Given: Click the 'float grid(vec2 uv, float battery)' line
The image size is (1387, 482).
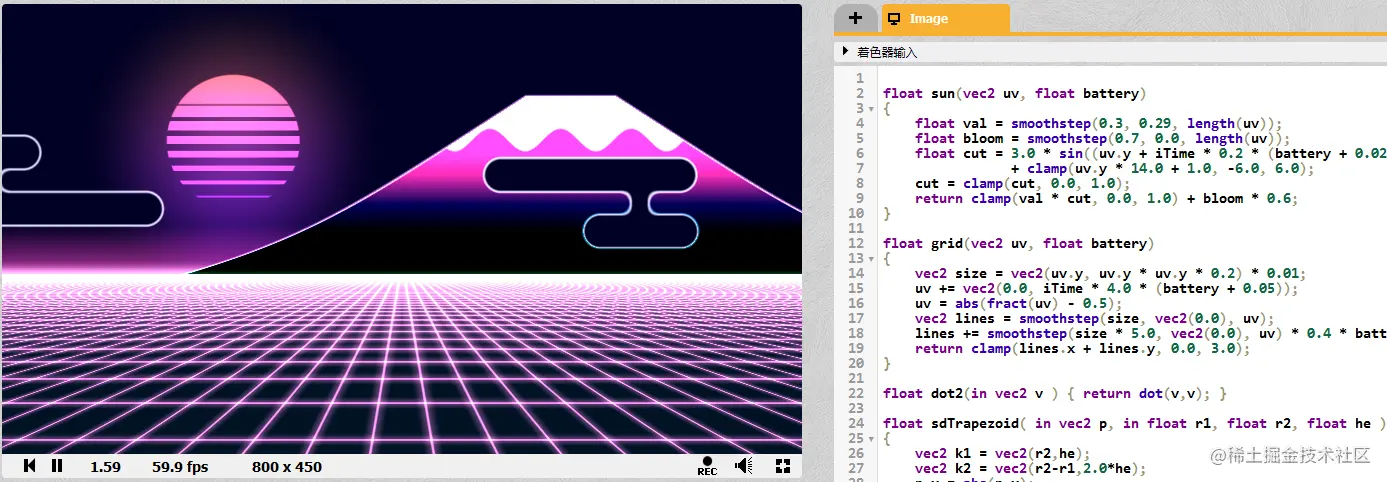Looking at the screenshot, I should click(x=1018, y=244).
